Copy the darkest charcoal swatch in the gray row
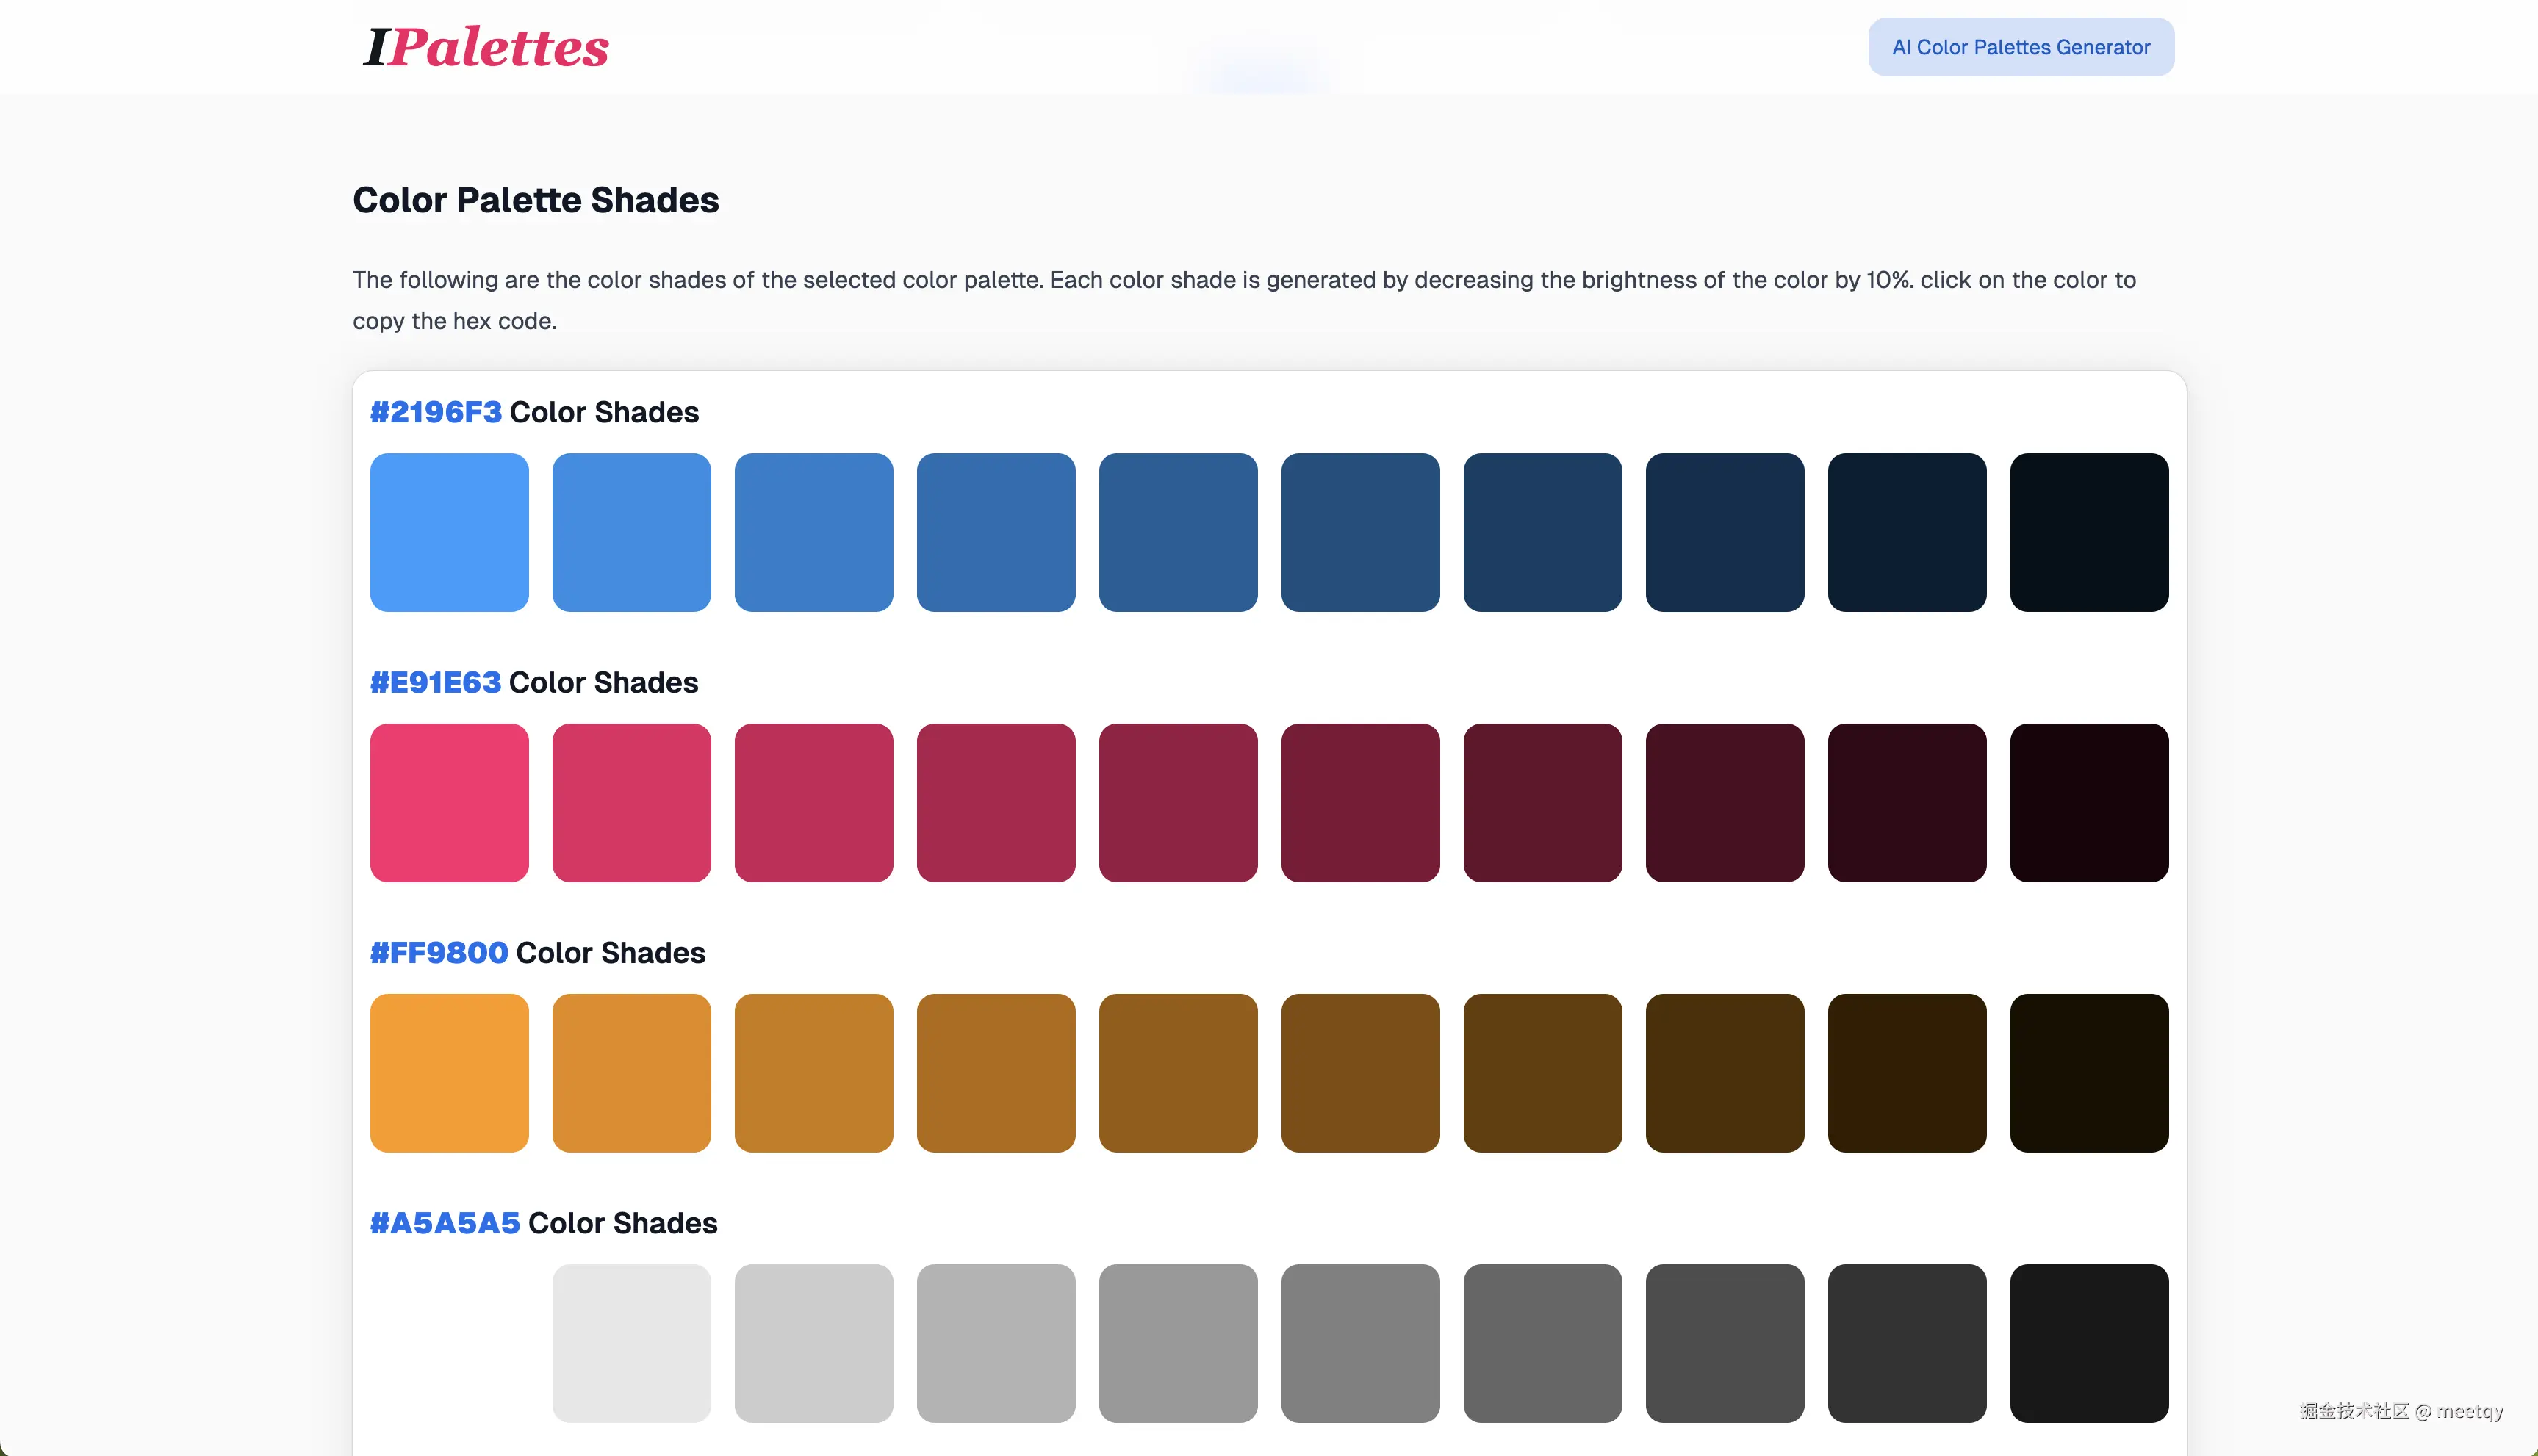The width and height of the screenshot is (2538, 1456). [2089, 1343]
